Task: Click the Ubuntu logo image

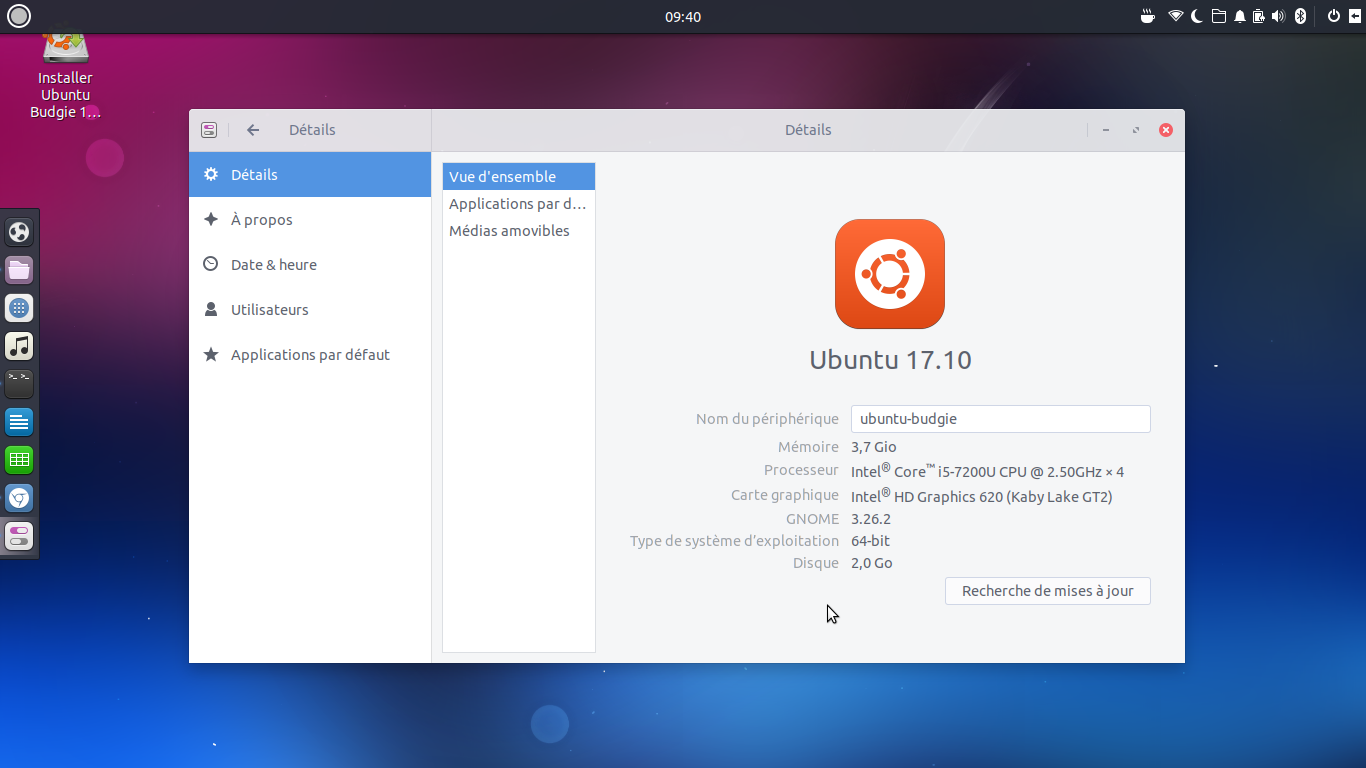Action: coord(890,274)
